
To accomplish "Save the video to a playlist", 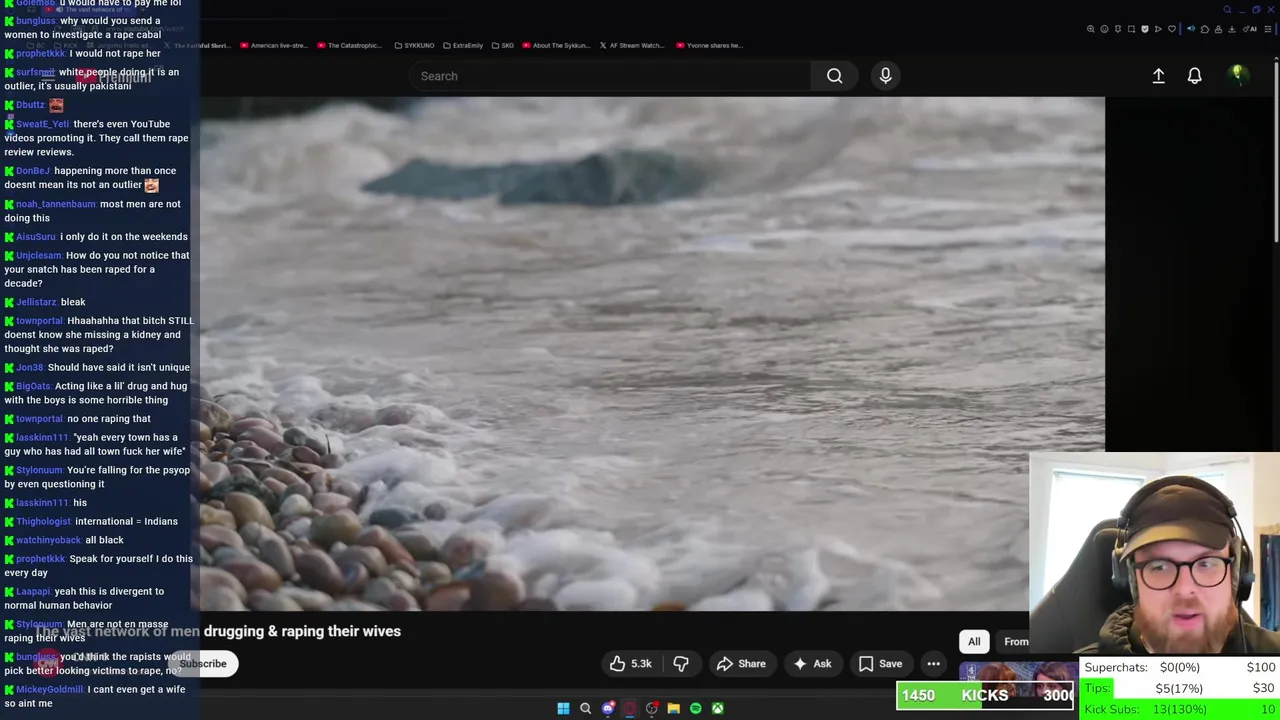I will (x=880, y=664).
